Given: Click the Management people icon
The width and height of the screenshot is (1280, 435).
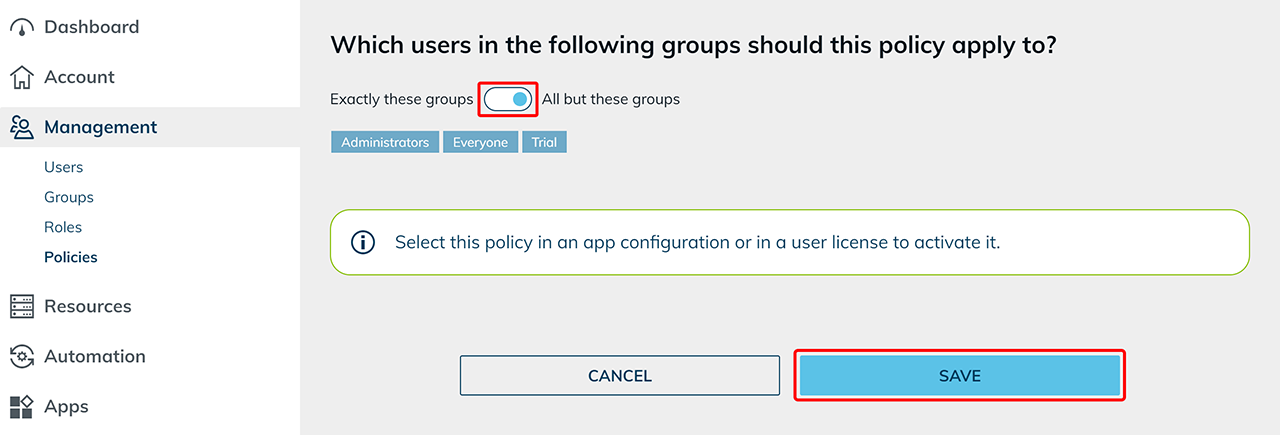Looking at the screenshot, I should (22, 127).
